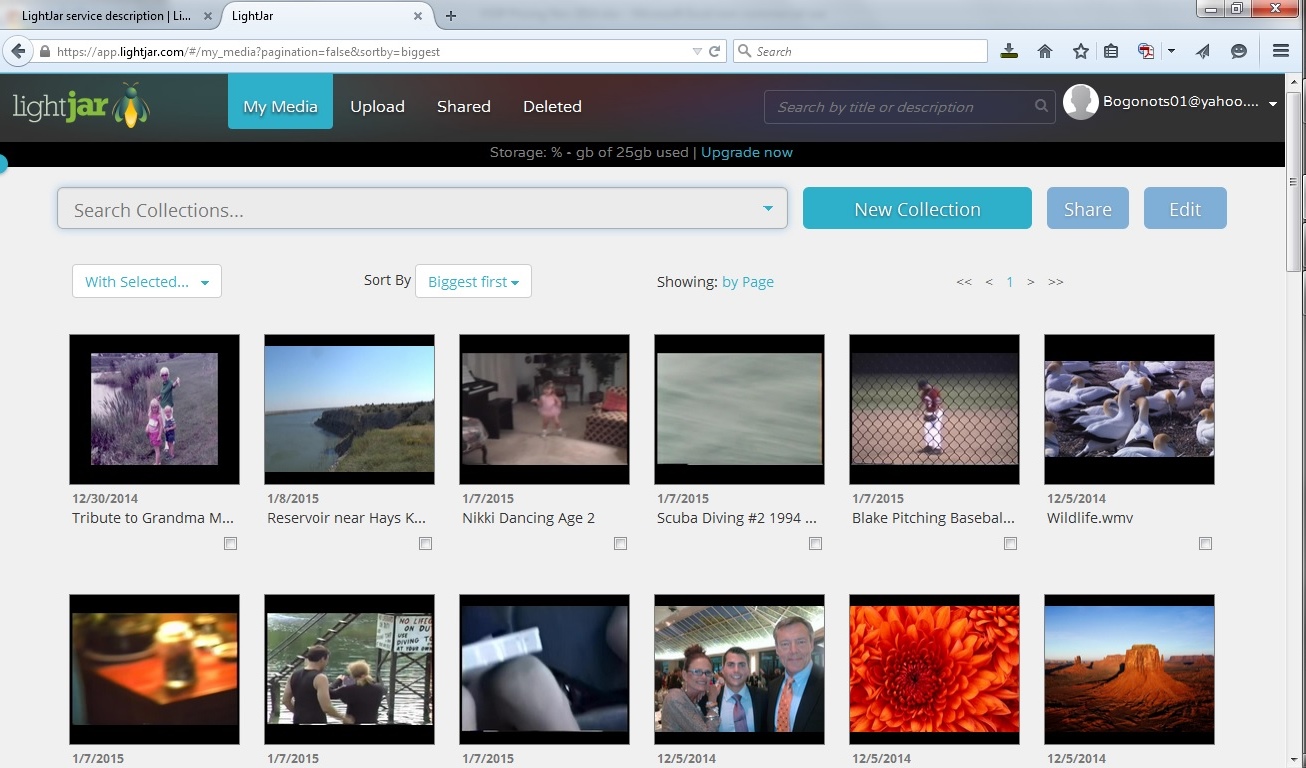The height and width of the screenshot is (768, 1306).
Task: Open the Reservoir near Hays video thumbnail
Action: (x=349, y=409)
